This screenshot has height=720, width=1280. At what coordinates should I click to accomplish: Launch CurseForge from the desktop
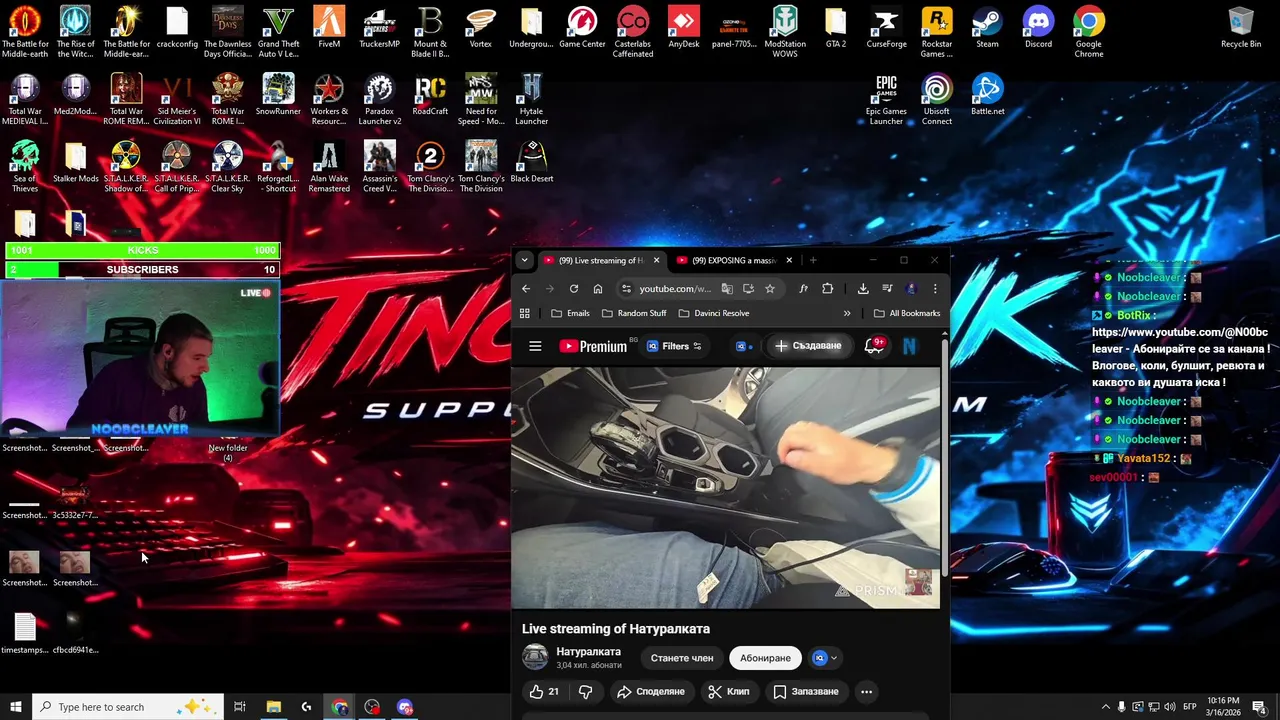886,28
